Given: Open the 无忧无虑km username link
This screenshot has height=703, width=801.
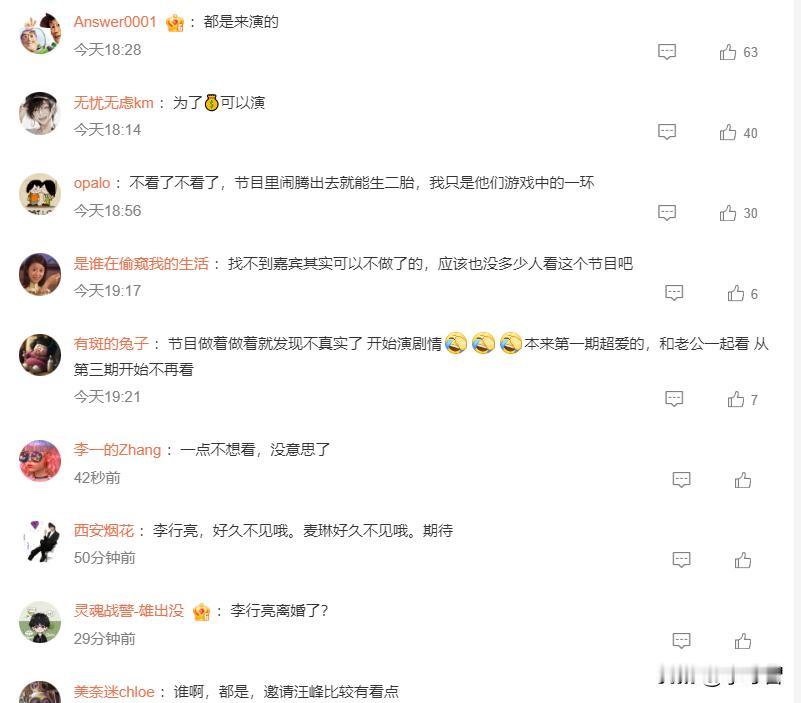Looking at the screenshot, I should (113, 103).
